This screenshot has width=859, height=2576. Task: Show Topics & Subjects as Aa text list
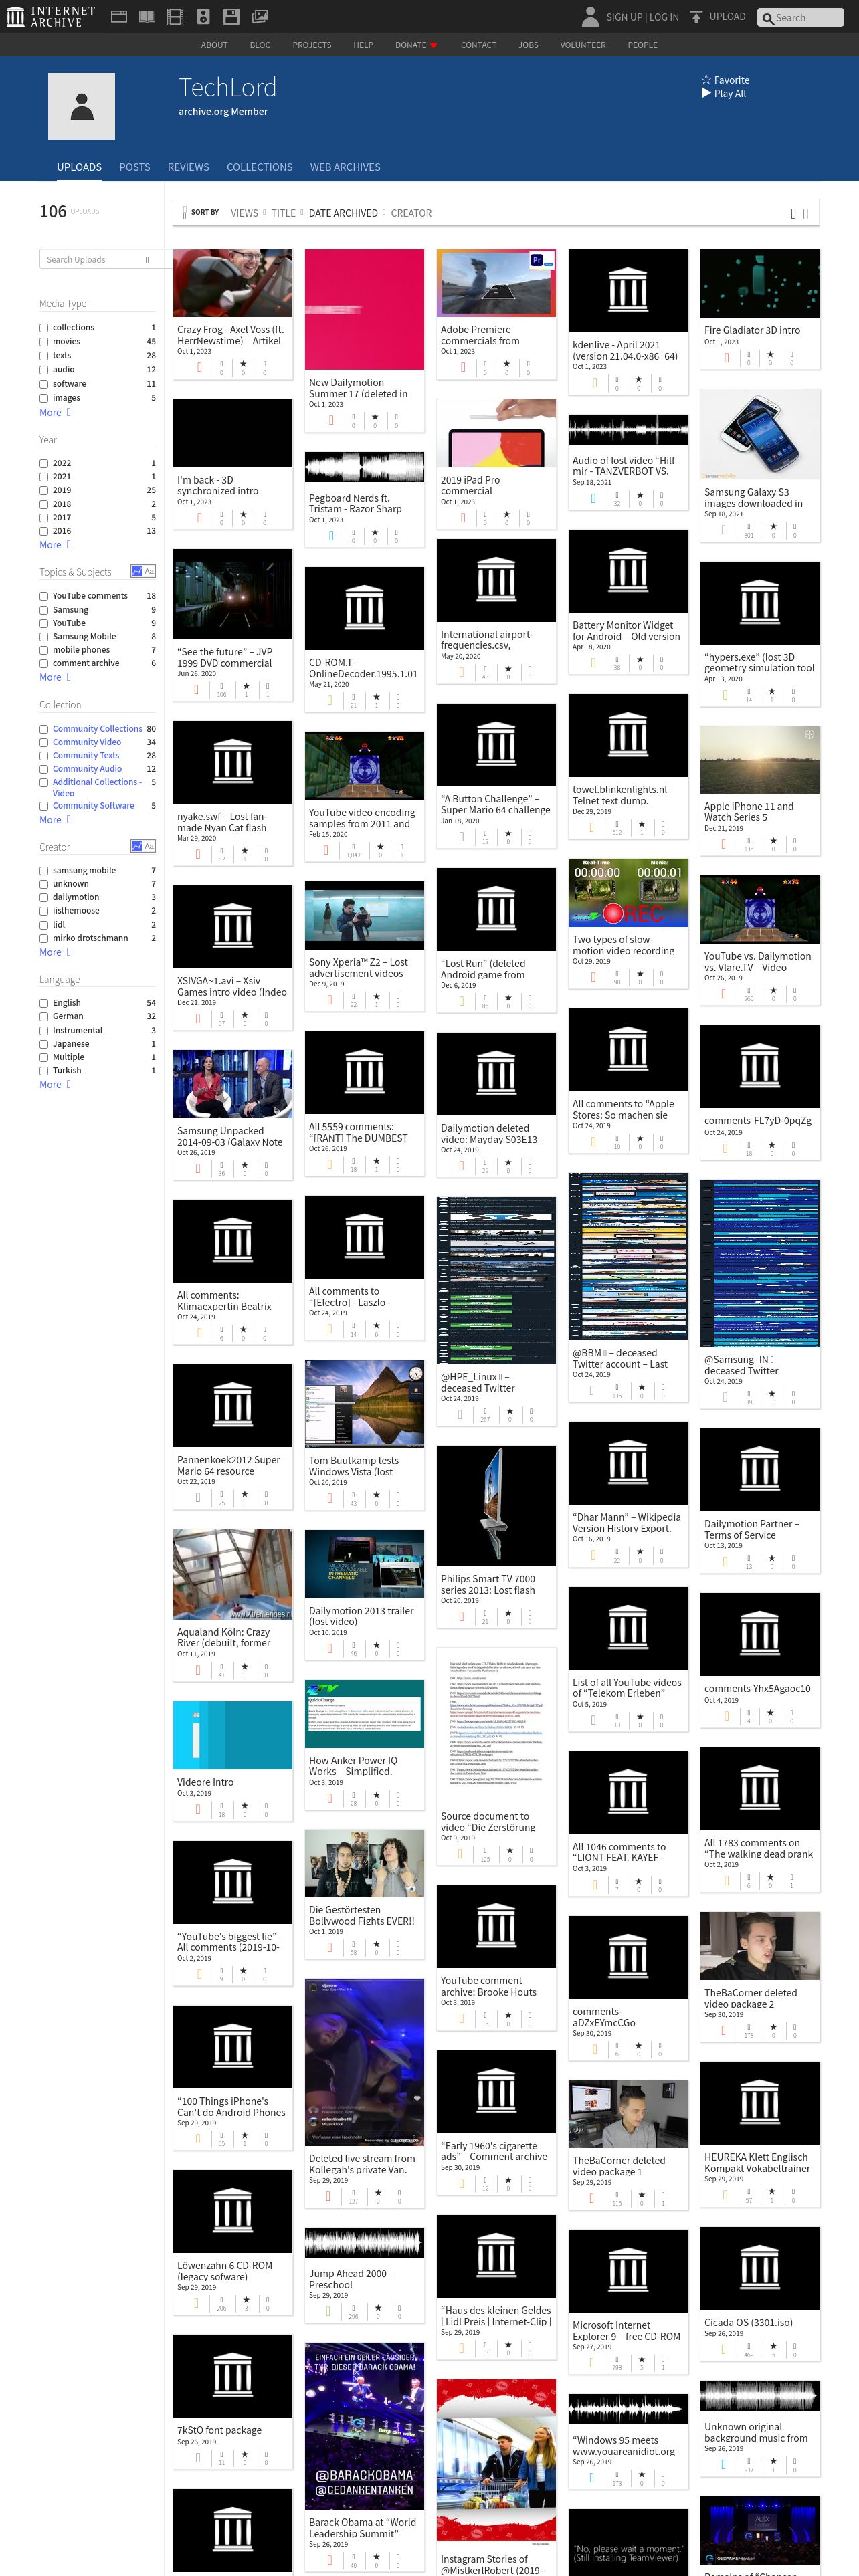149,572
